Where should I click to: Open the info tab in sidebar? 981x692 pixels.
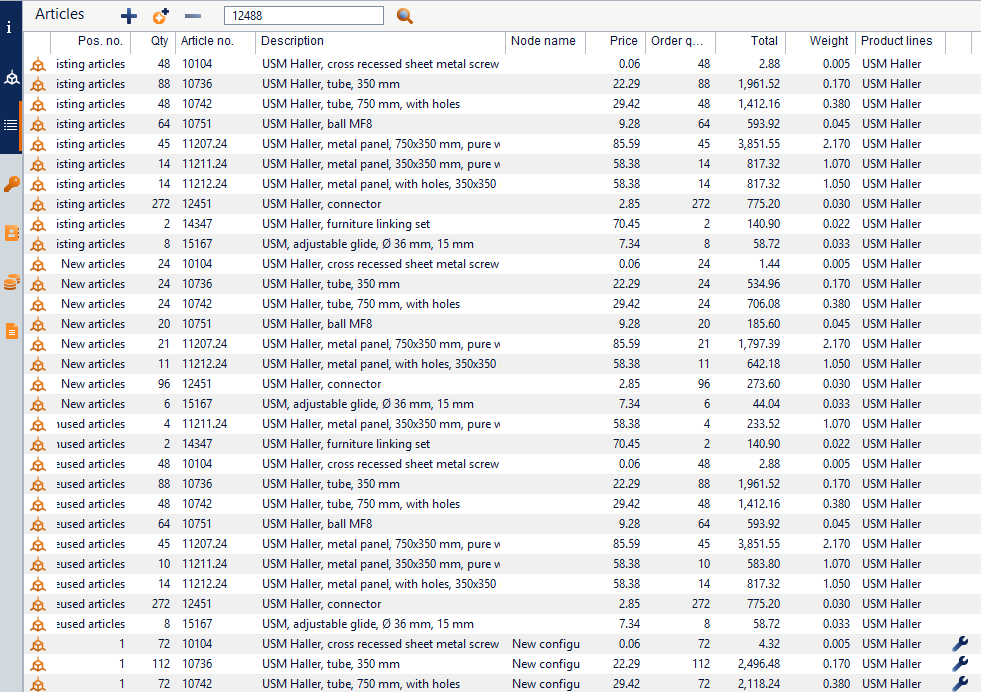[10, 27]
